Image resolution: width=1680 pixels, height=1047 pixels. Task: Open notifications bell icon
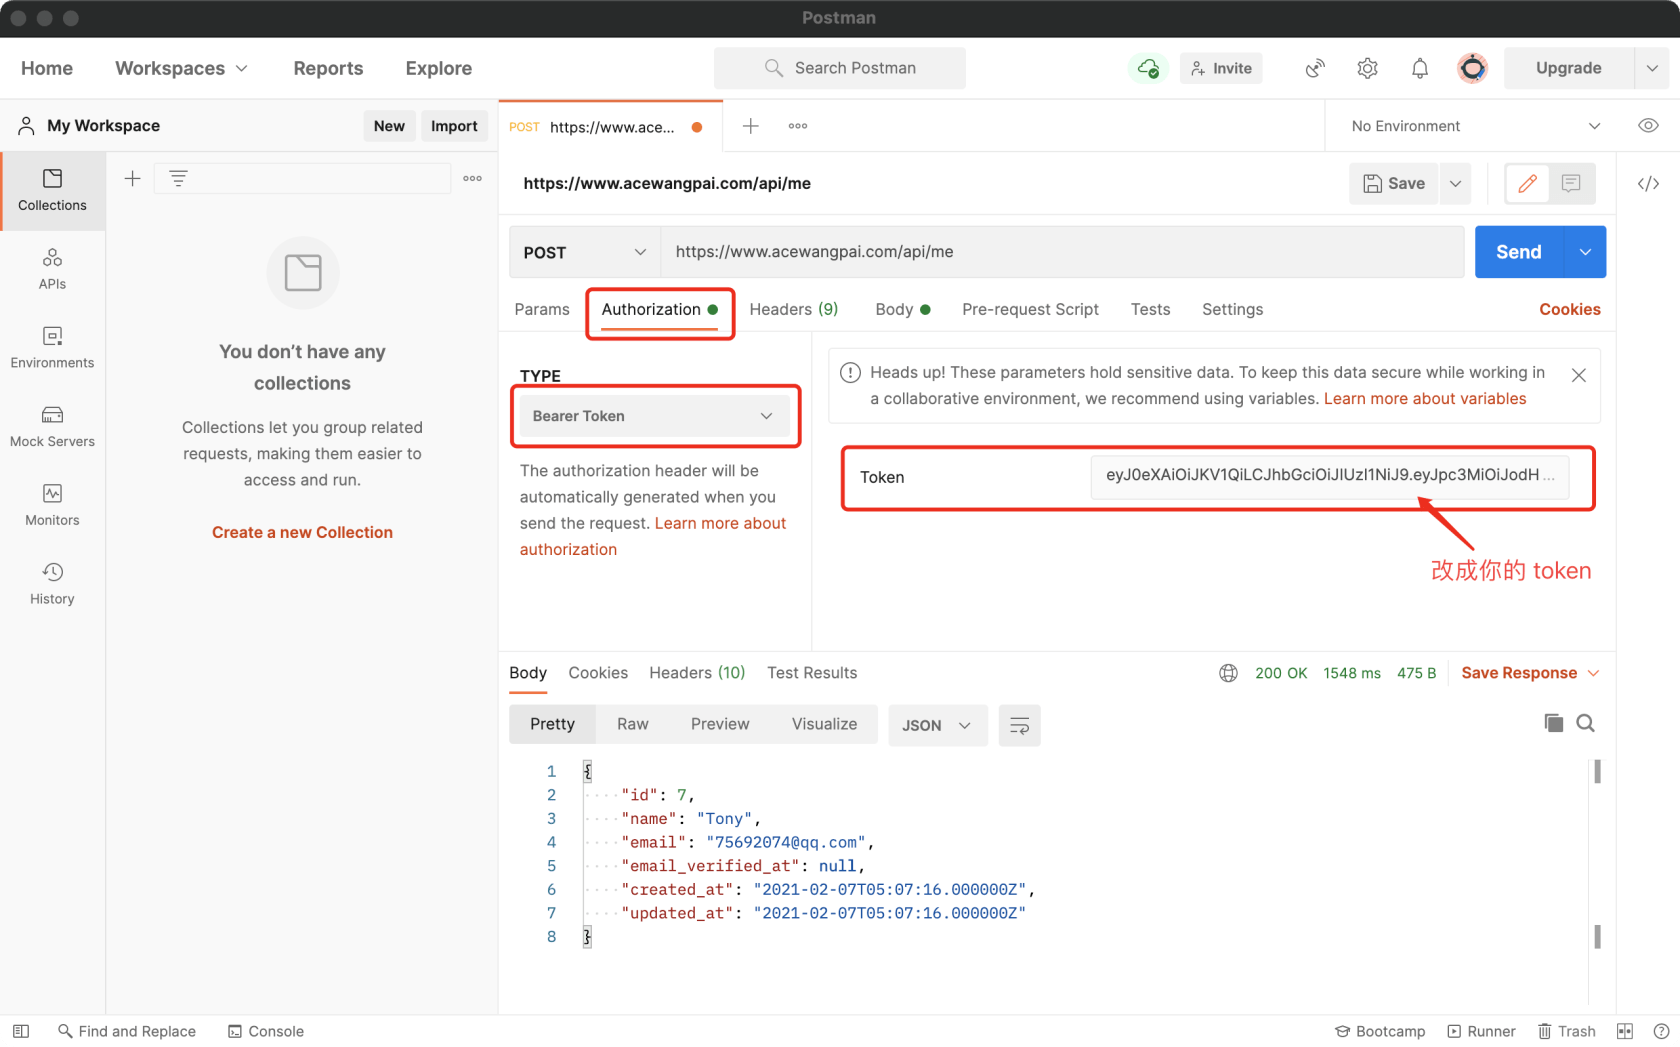click(x=1419, y=68)
